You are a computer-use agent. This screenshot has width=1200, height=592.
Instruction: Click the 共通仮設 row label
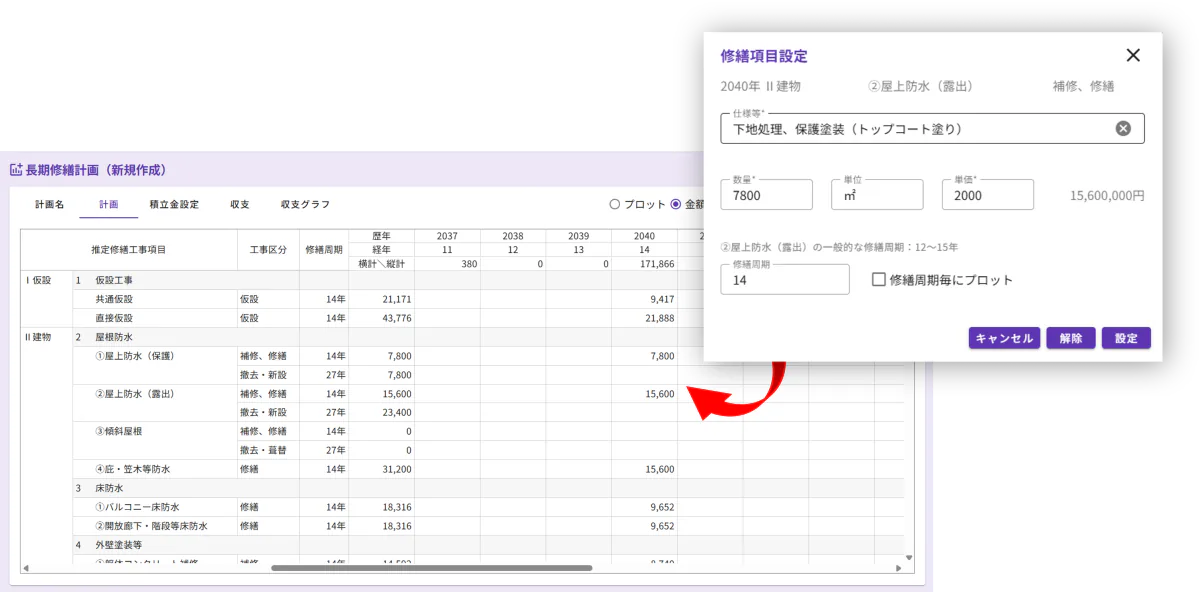(x=114, y=299)
